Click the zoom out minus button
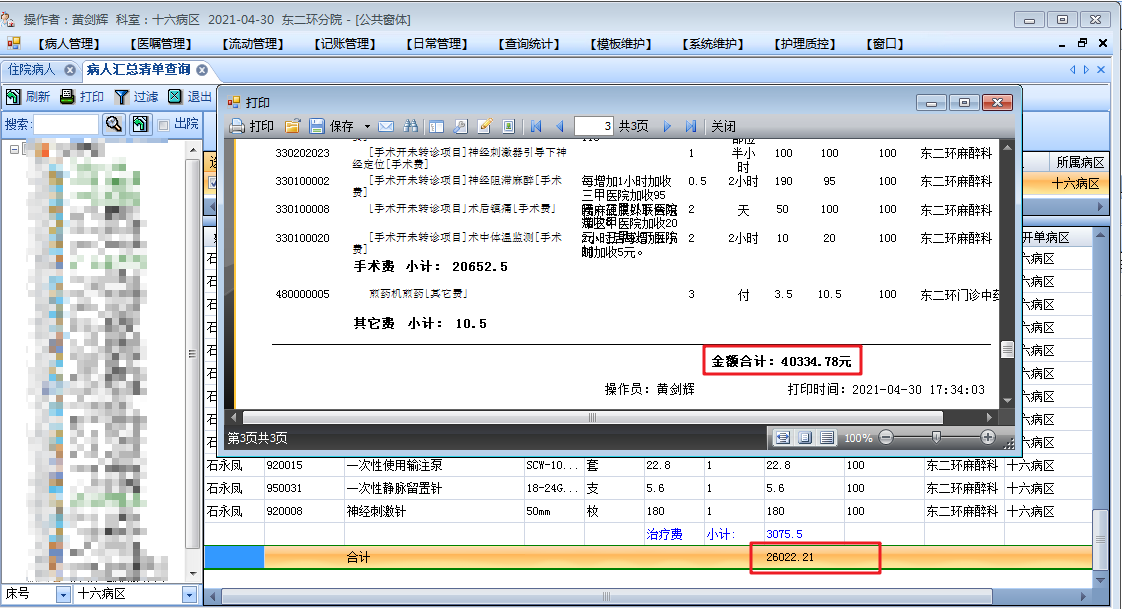This screenshot has height=609, width=1122. tap(886, 437)
